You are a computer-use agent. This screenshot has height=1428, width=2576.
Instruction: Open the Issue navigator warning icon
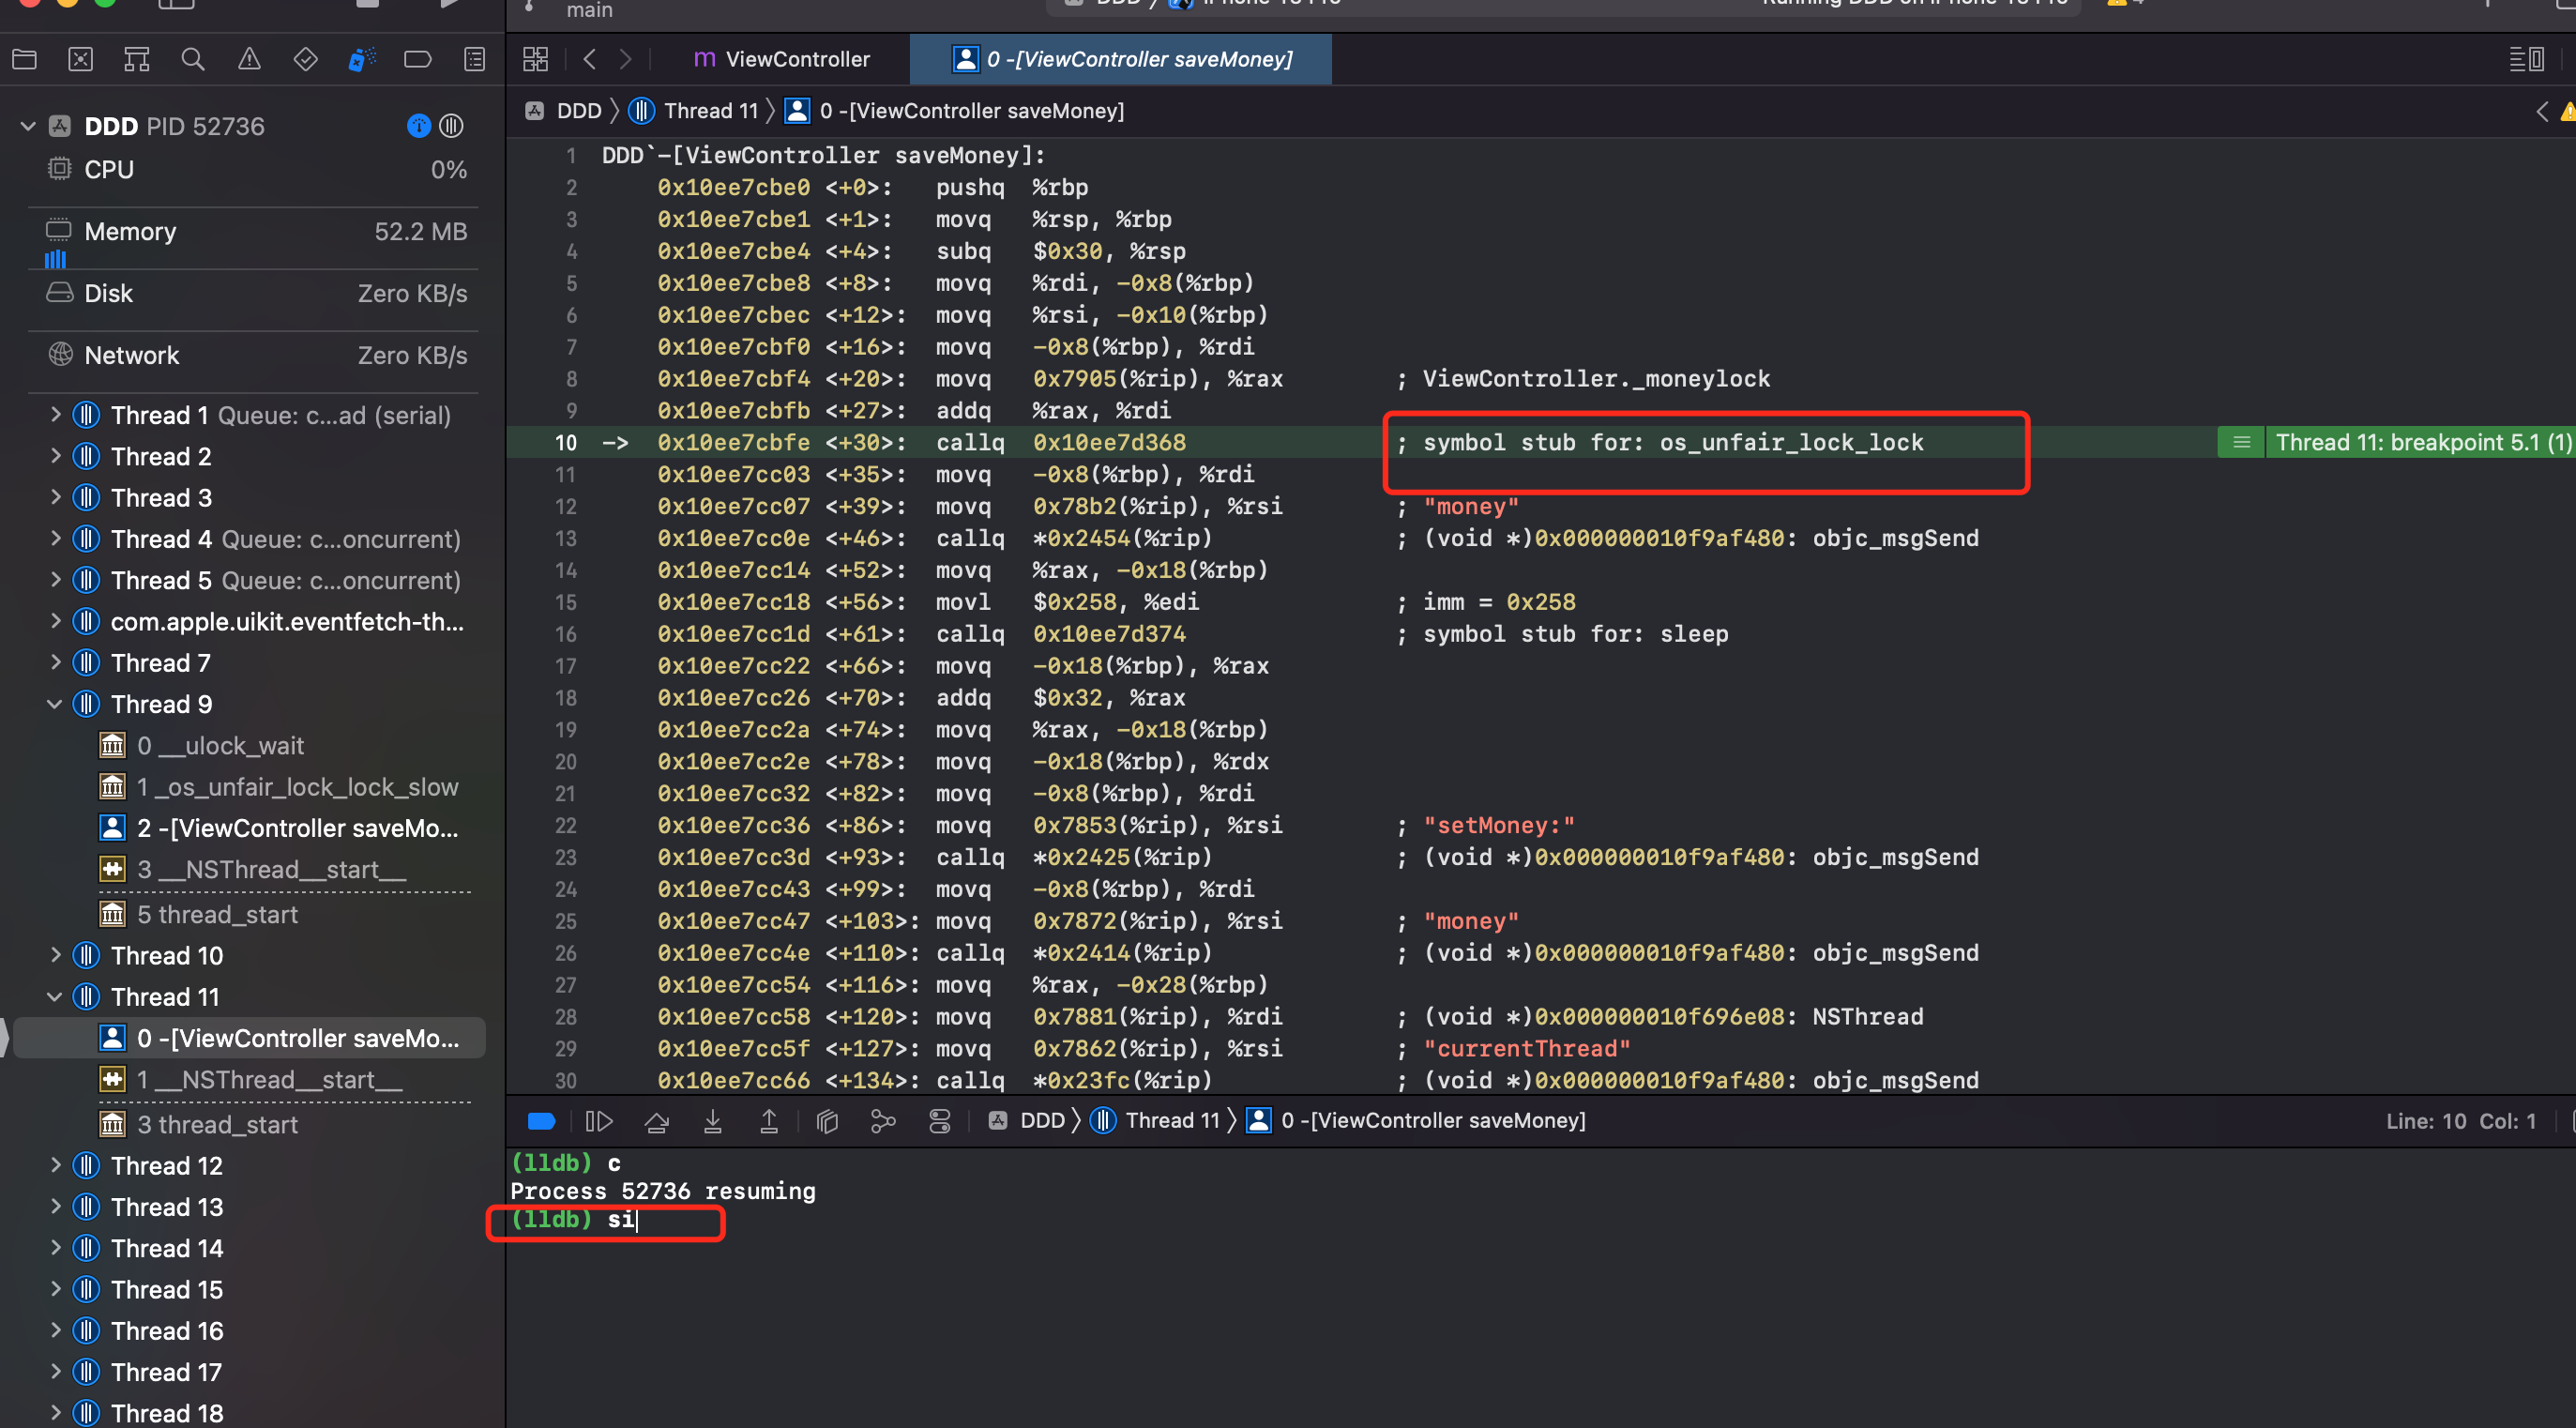249,59
